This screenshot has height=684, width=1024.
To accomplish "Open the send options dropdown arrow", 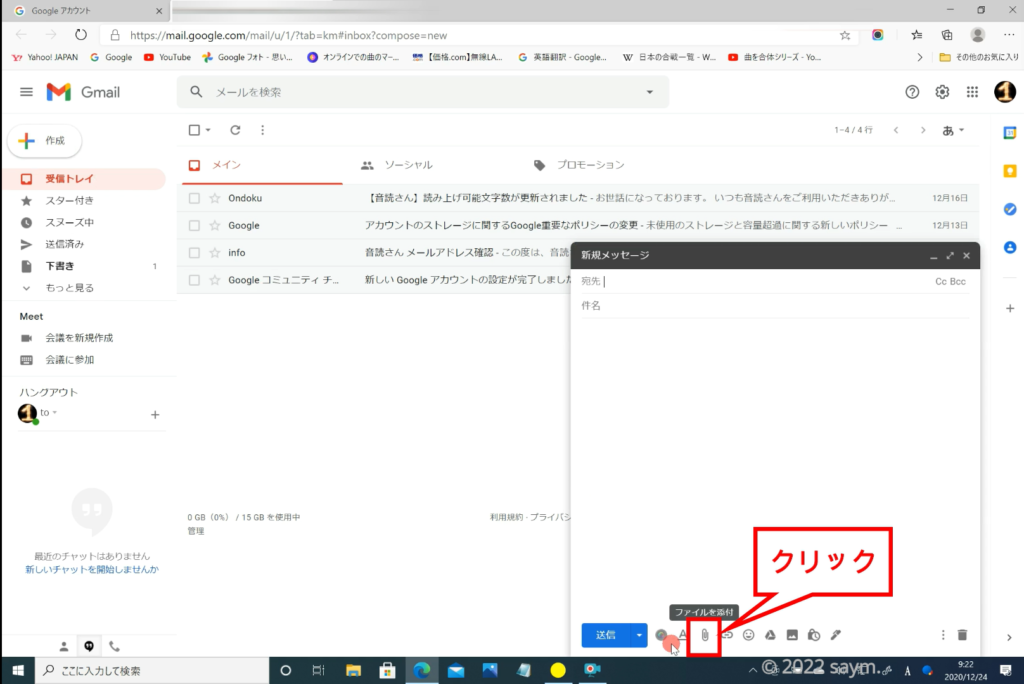I will pyautogui.click(x=638, y=635).
